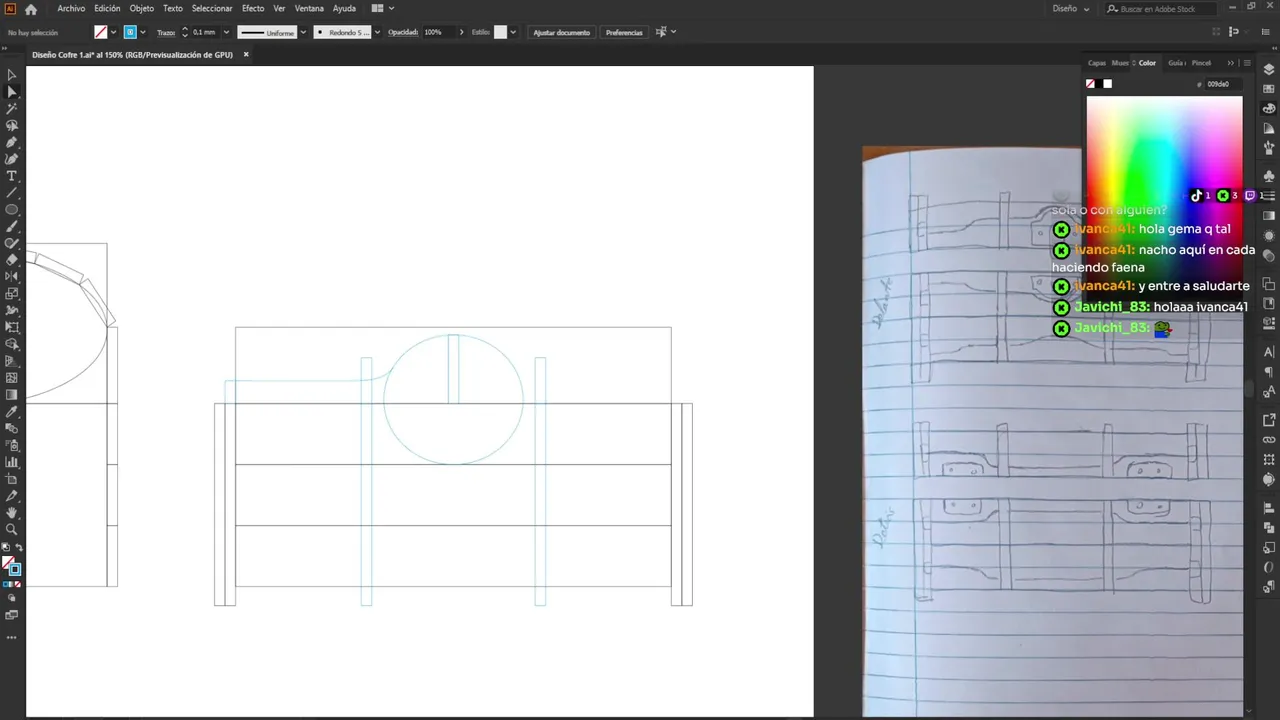The height and width of the screenshot is (720, 1280).
Task: Select the Column Graph tool
Action: 12,462
